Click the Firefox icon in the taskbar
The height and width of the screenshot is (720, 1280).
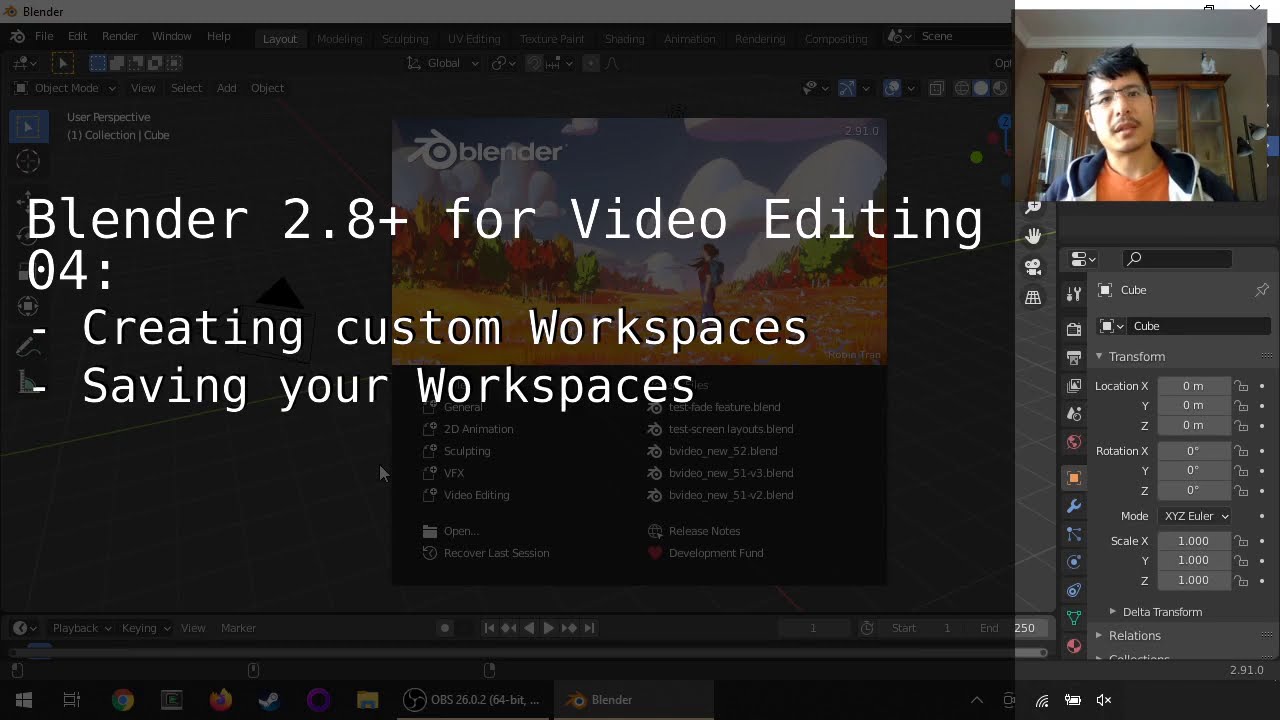220,700
